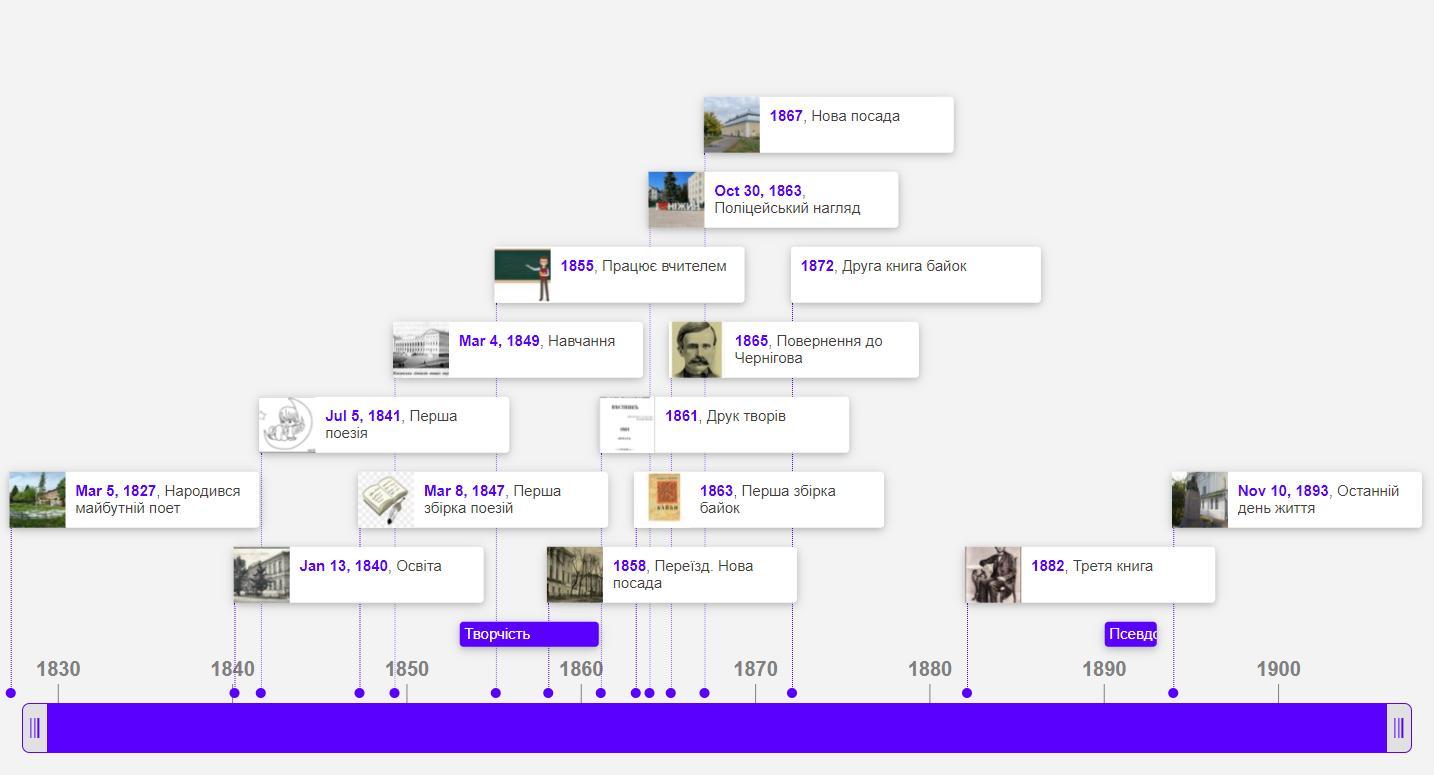Open the Oct 30, 1863 Поліцейський нагляд event

tap(773, 200)
